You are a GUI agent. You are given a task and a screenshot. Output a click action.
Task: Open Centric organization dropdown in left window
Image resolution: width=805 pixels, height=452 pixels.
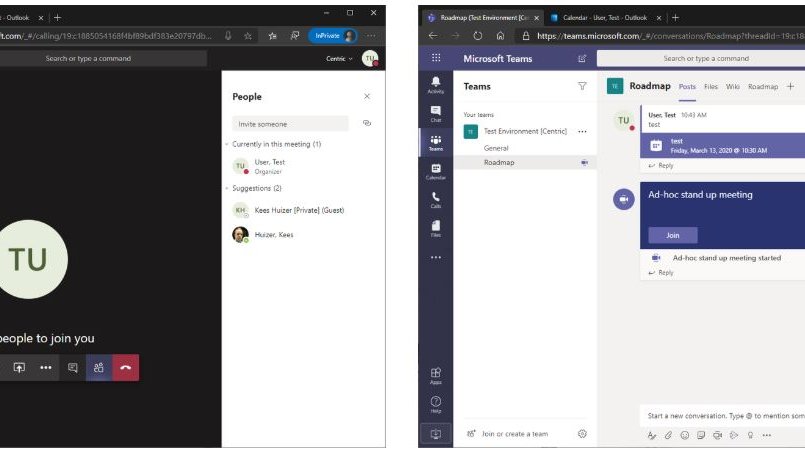(339, 59)
